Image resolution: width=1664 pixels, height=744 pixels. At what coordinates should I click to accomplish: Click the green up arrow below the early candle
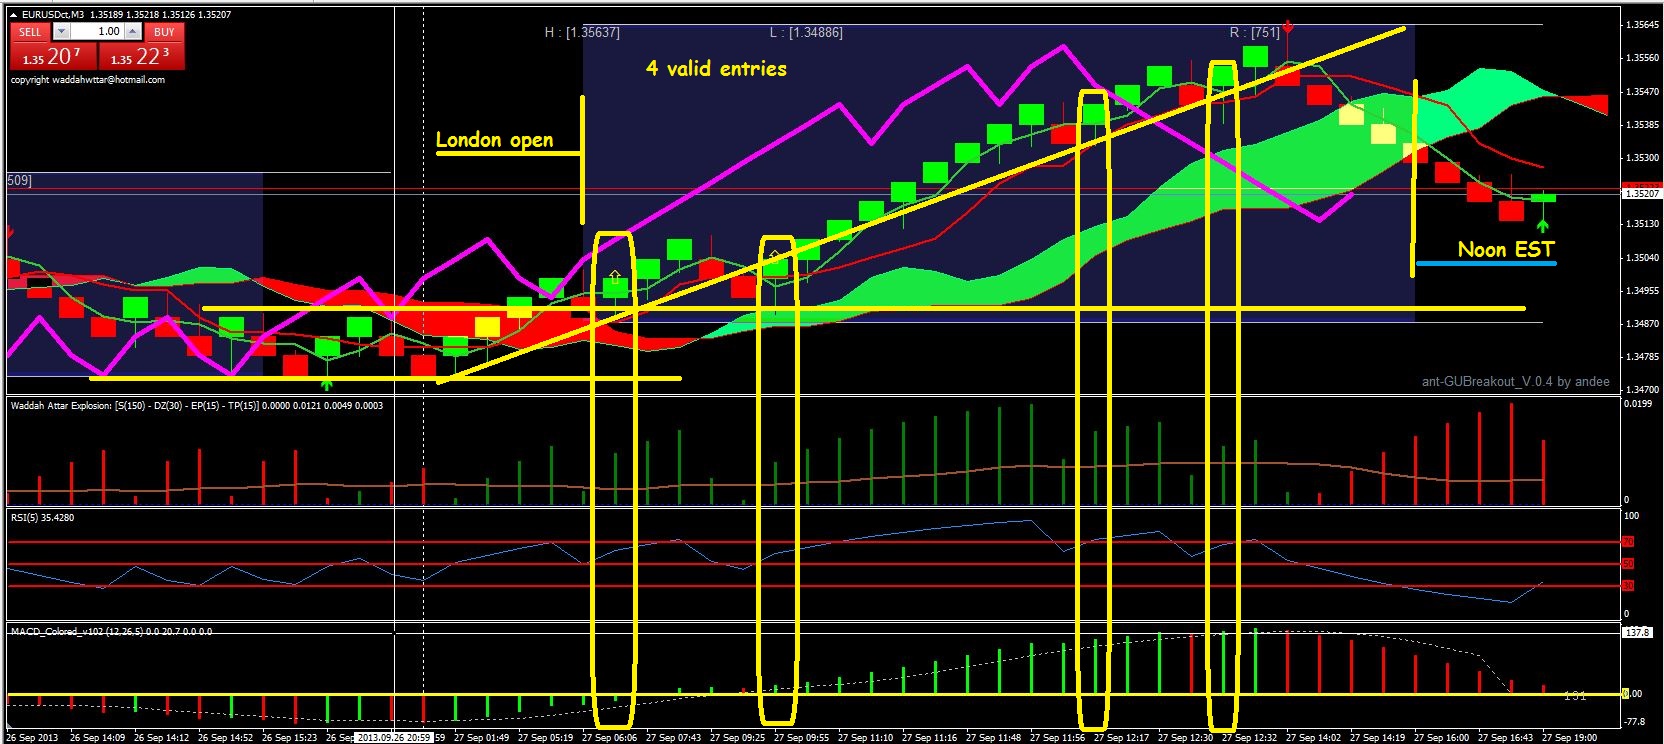click(x=325, y=383)
